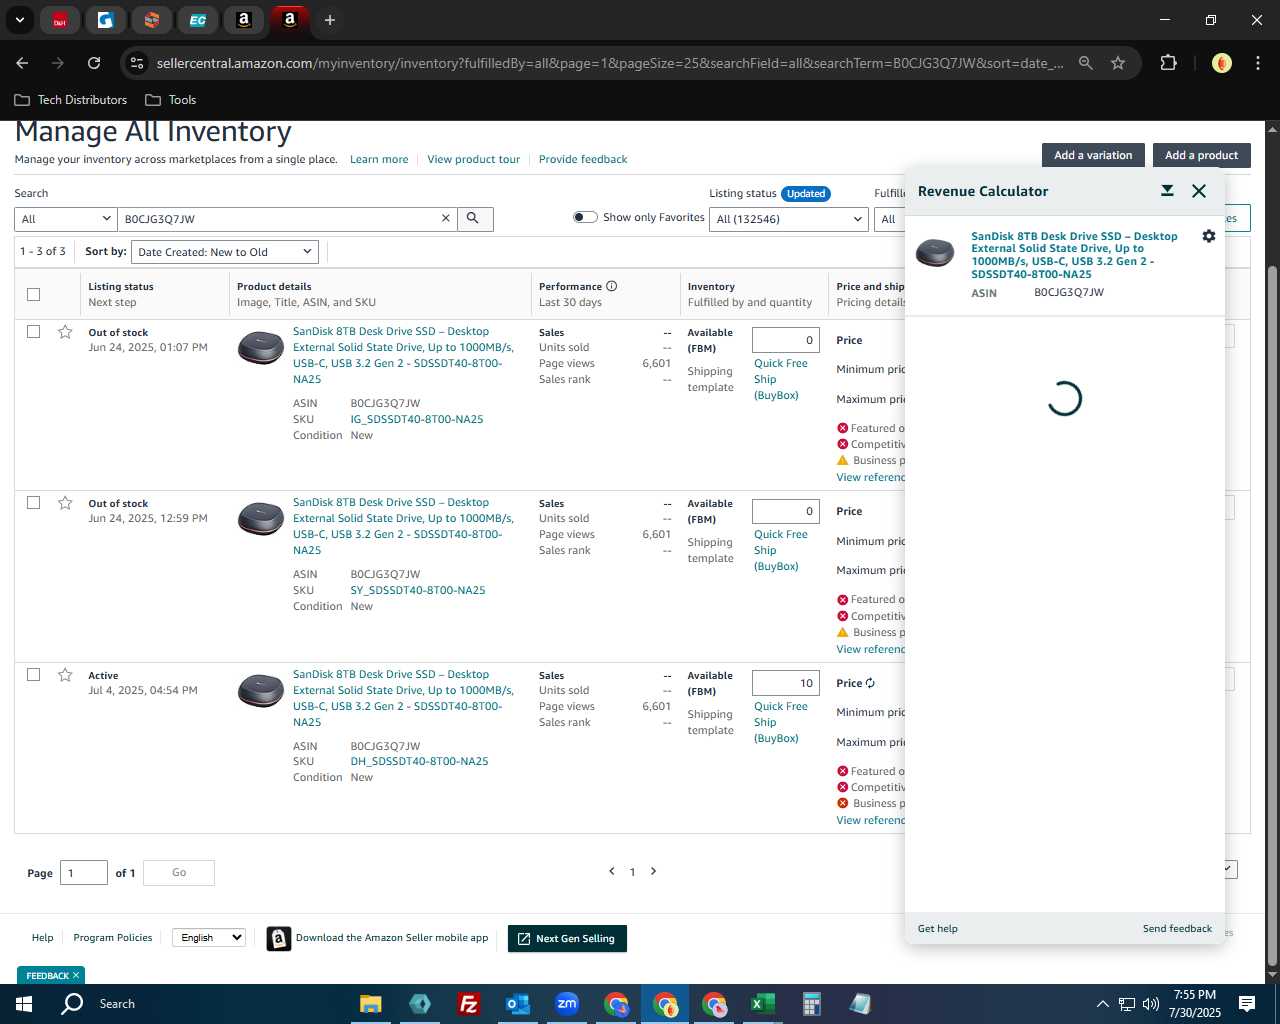Screen dimensions: 1280x1024
Task: Open the Sort by 'Date Created: New to Old' dropdown
Action: pos(225,252)
